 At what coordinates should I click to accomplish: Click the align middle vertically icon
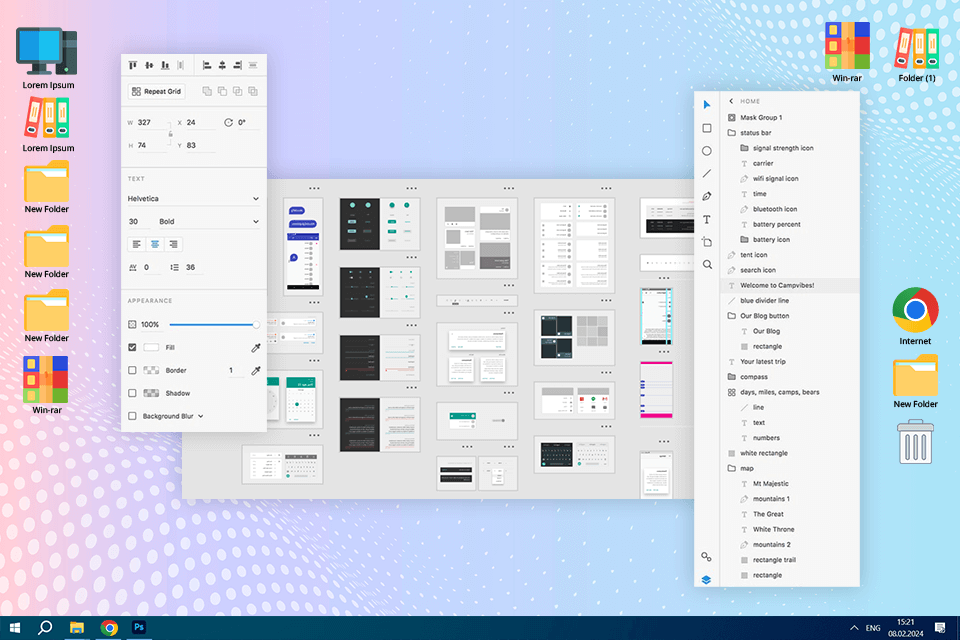149,65
